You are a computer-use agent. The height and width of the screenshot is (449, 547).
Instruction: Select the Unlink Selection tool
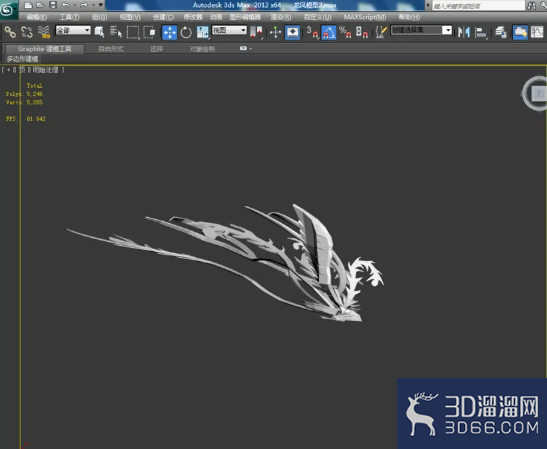tap(27, 32)
